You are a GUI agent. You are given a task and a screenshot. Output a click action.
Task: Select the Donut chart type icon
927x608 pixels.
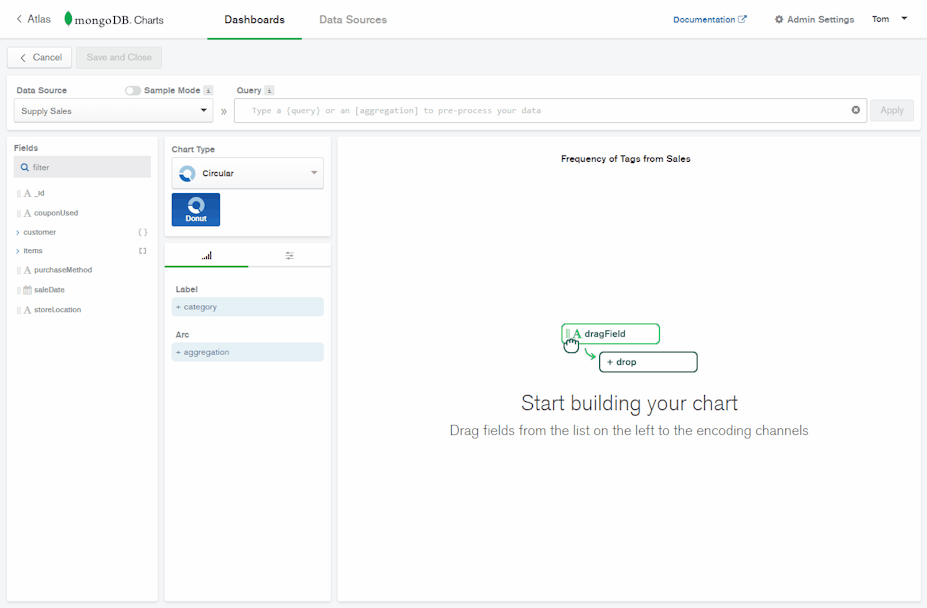click(x=195, y=209)
